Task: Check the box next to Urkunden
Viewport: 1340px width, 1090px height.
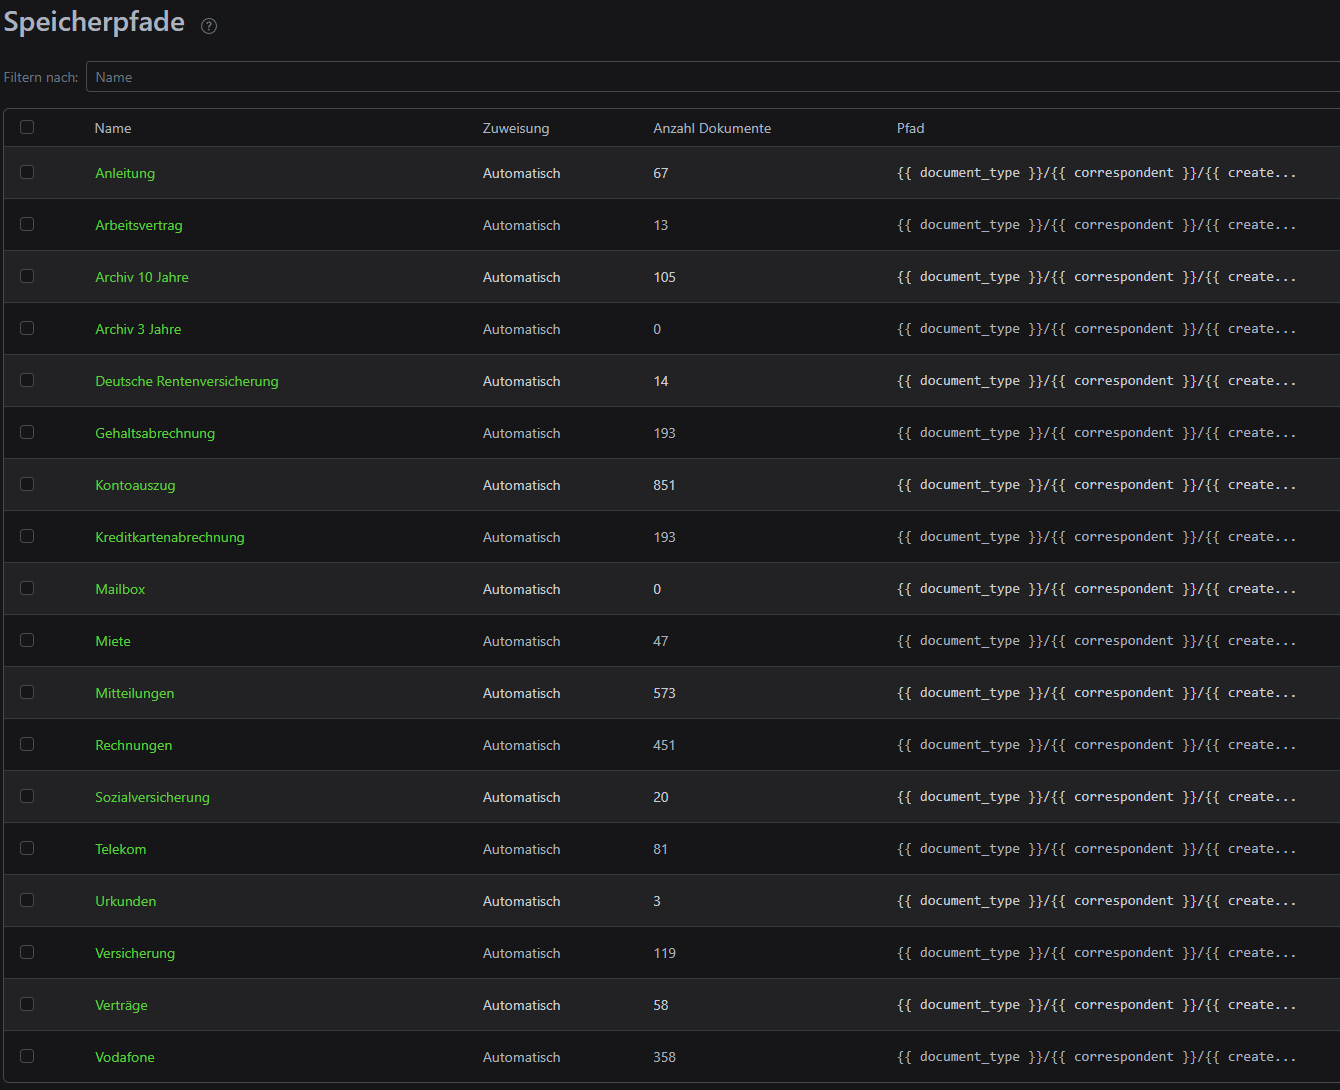Action: 27,900
